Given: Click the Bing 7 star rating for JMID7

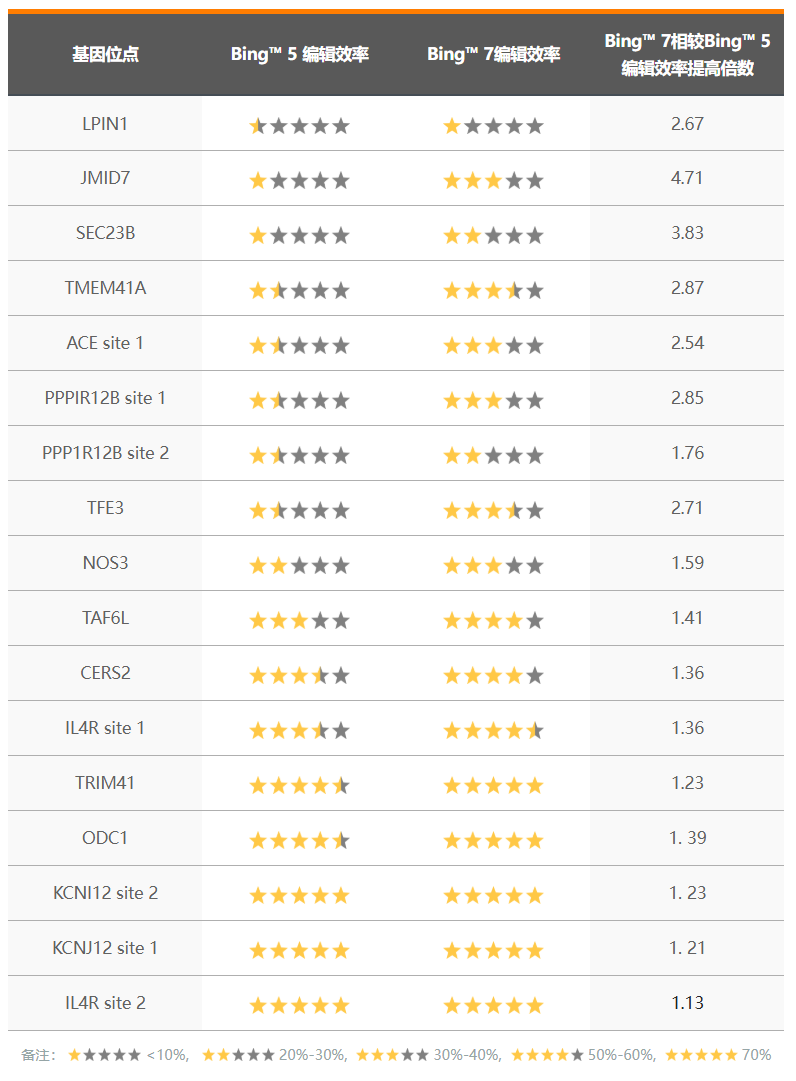Looking at the screenshot, I should coord(493,181).
